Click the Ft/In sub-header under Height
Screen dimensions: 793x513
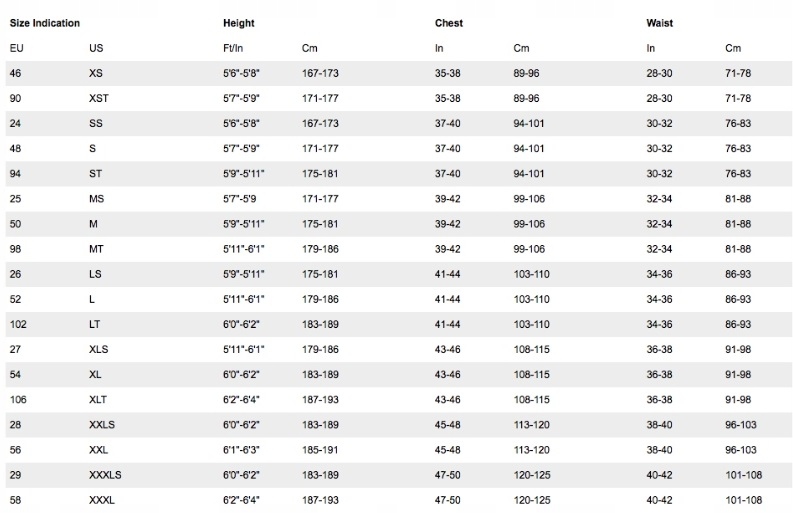(x=232, y=48)
